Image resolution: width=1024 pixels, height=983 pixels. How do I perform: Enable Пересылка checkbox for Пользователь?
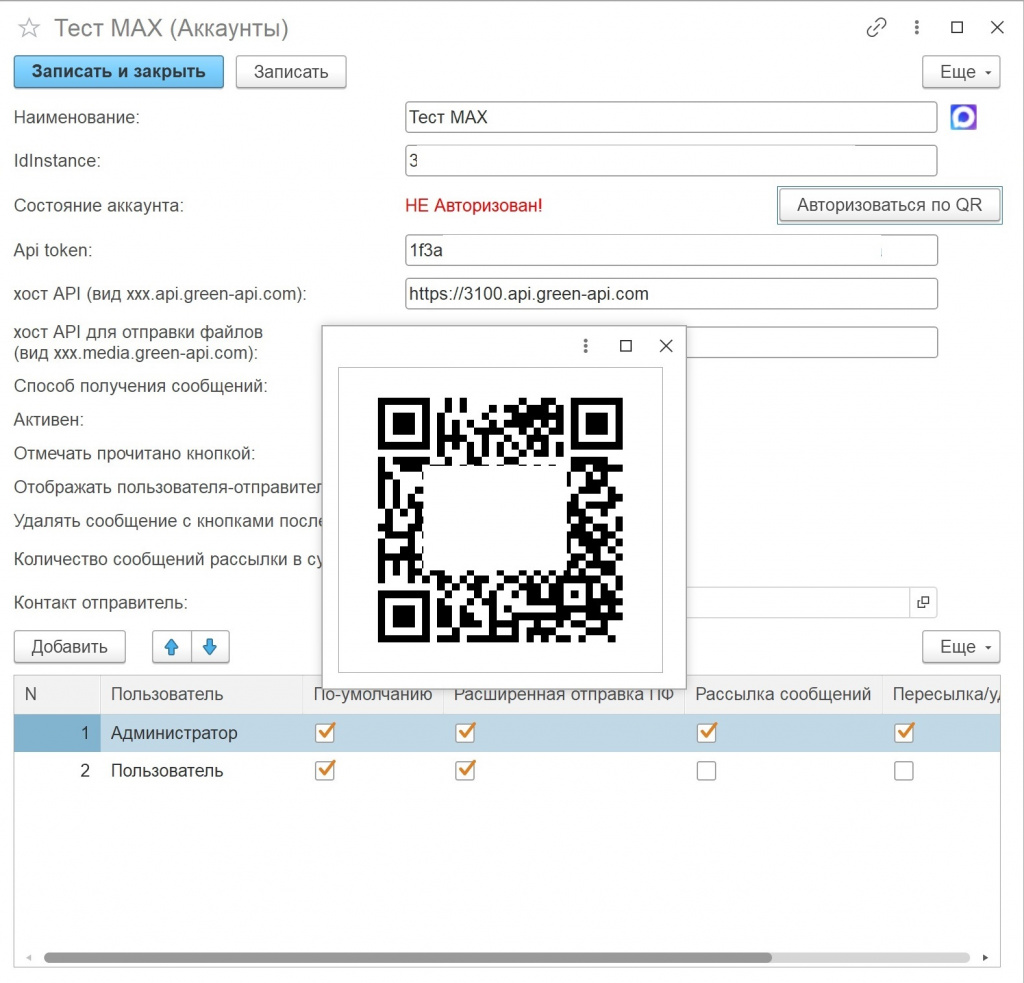click(904, 771)
